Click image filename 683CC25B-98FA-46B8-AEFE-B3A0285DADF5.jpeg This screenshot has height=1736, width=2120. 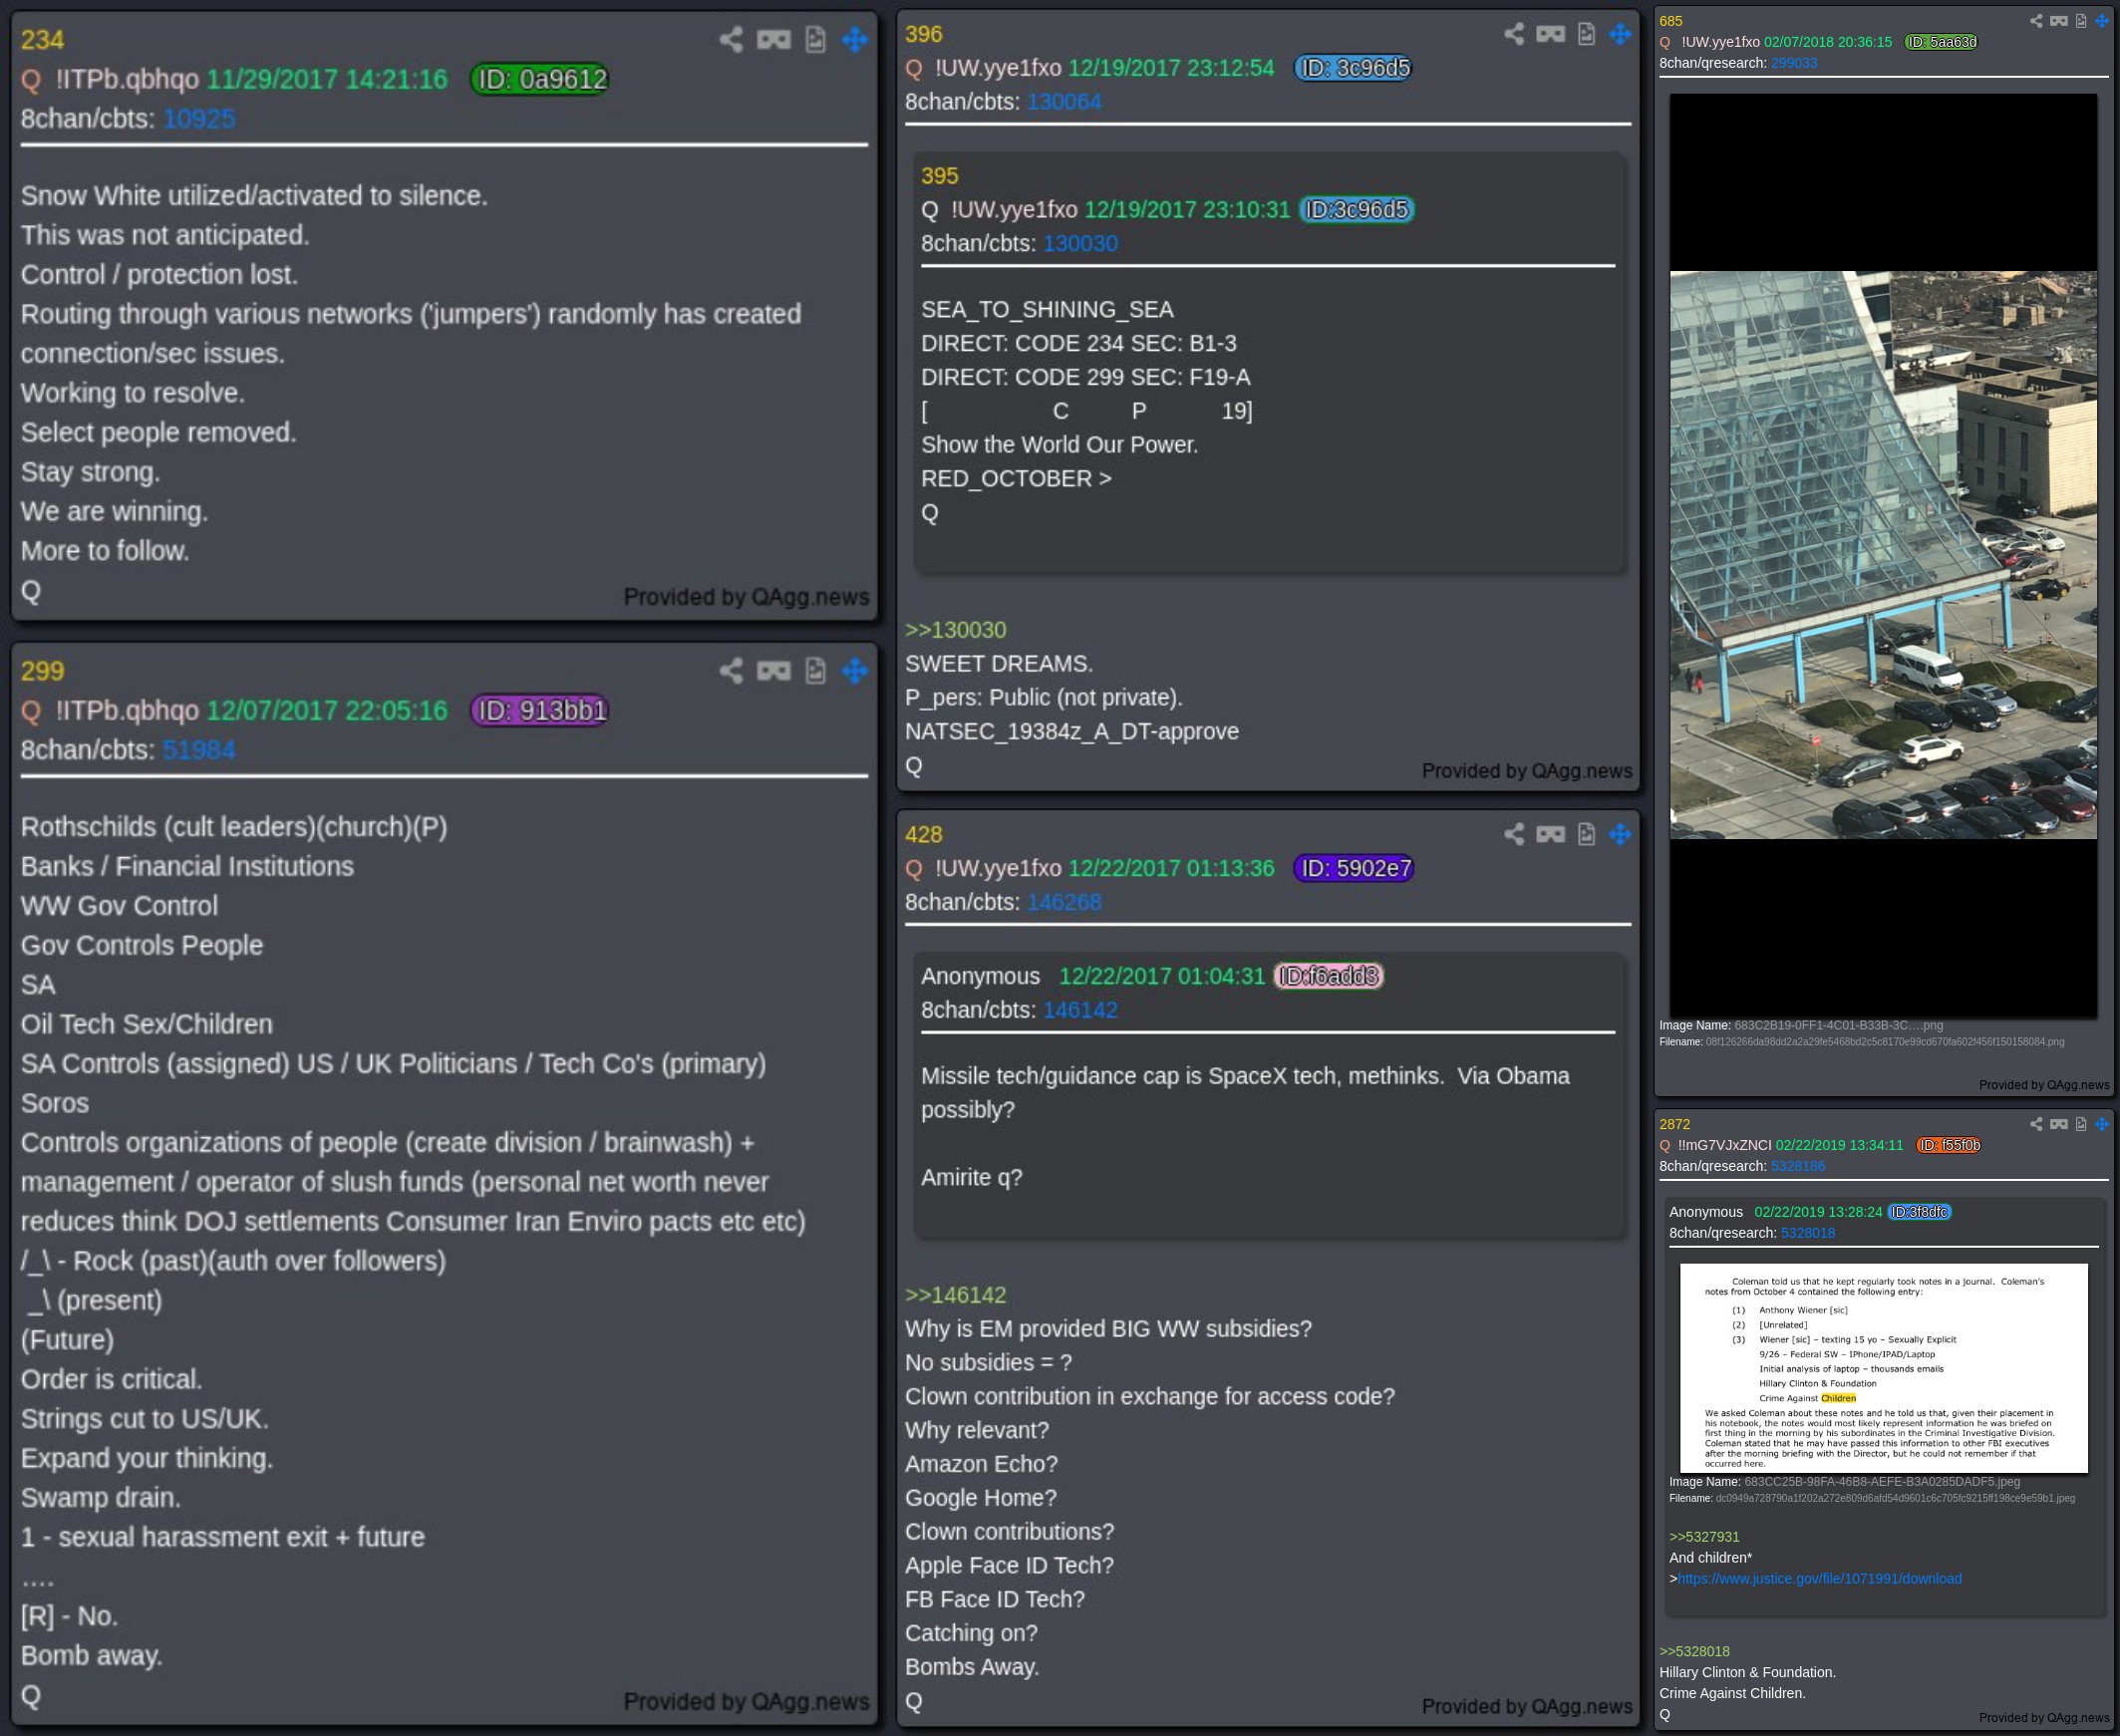1882,1482
